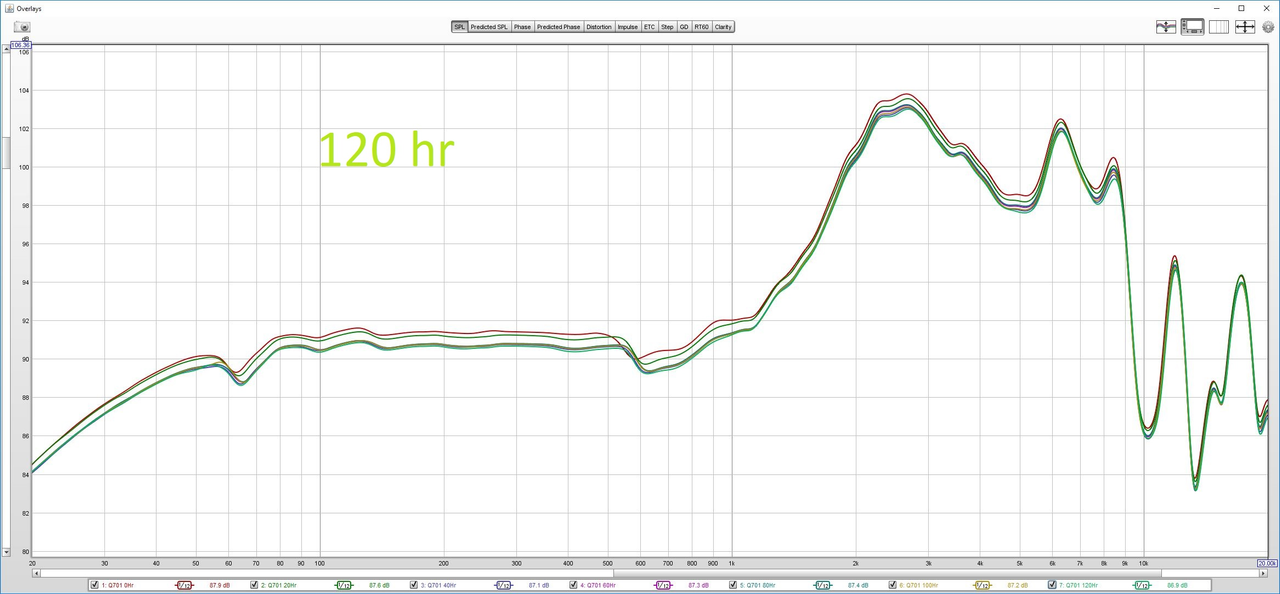1280x594 pixels.
Task: Click the 87.6 dB value for 20Hr
Action: pyautogui.click(x=379, y=585)
